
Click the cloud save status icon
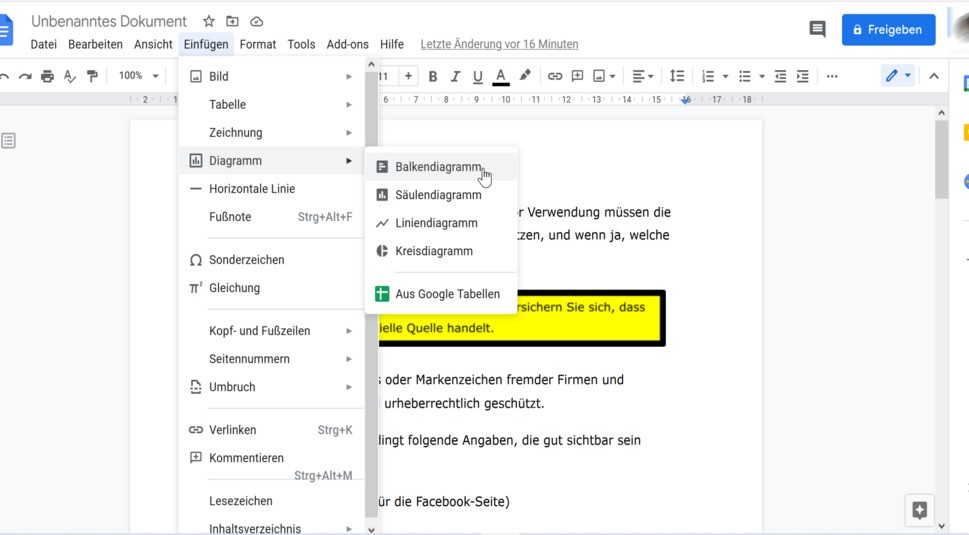256,22
